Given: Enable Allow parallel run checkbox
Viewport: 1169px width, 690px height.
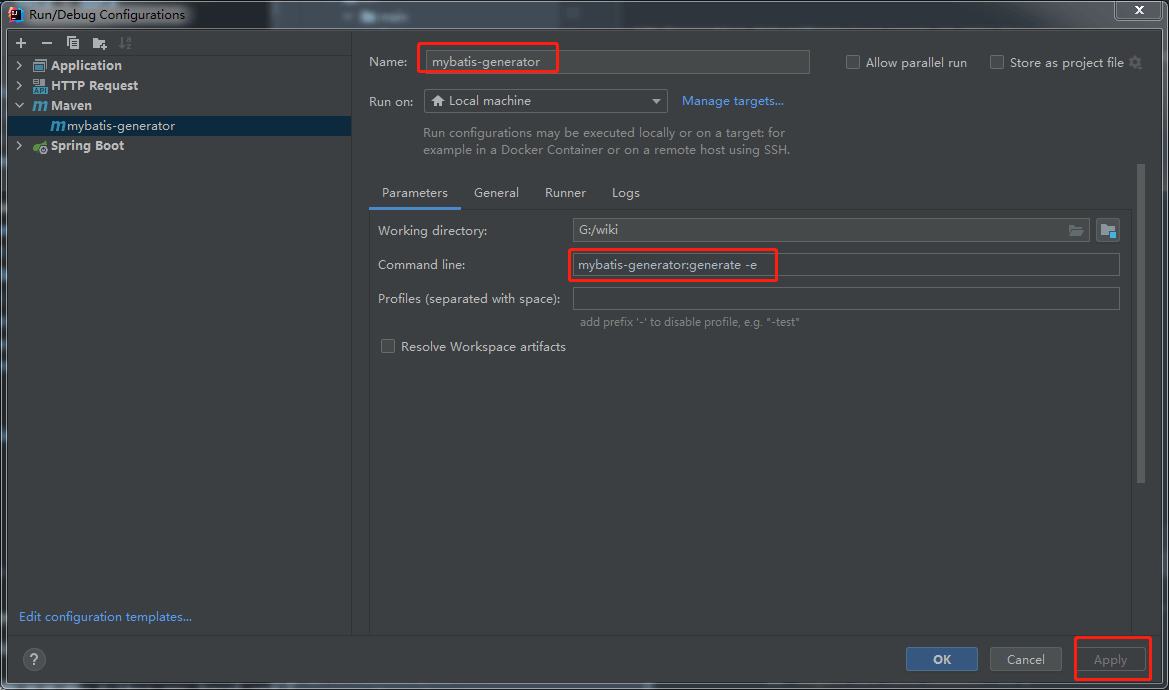Looking at the screenshot, I should (853, 63).
